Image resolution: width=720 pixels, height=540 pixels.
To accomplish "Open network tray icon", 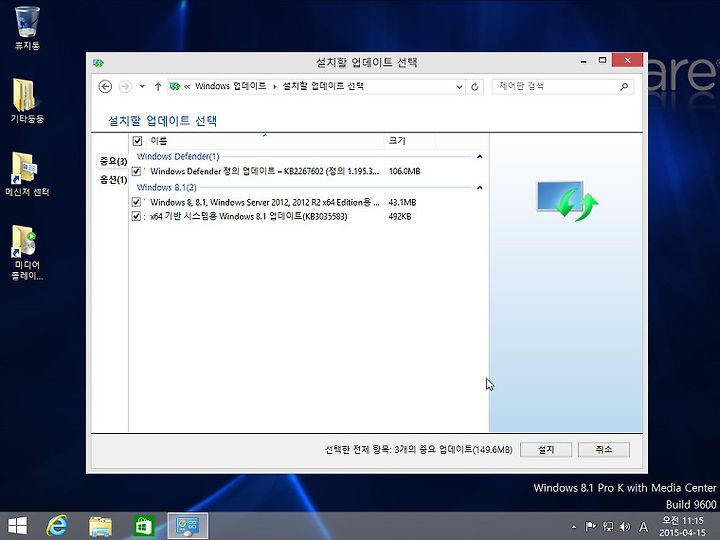I will (x=608, y=526).
